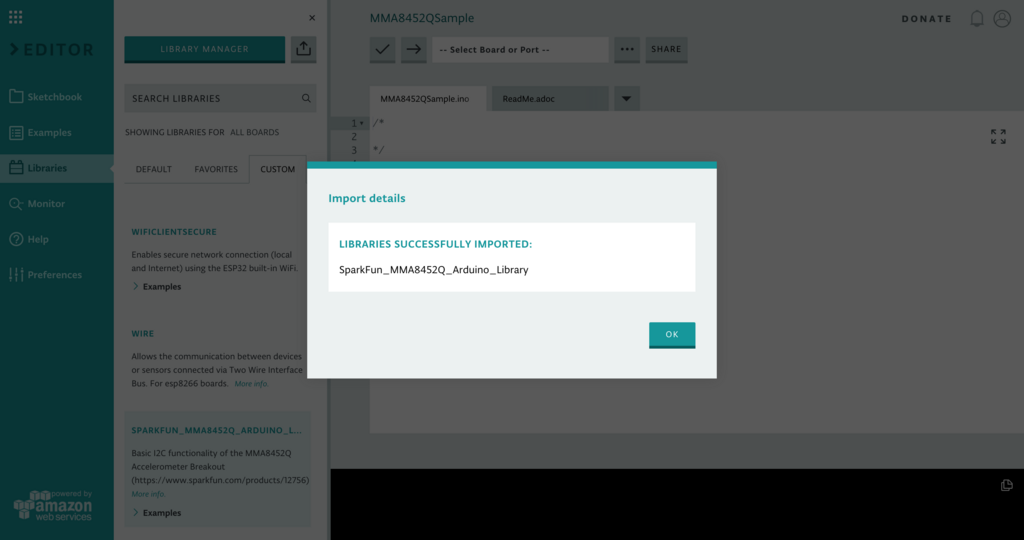Open the apps grid menu icon
This screenshot has width=1024, height=540.
16,17
